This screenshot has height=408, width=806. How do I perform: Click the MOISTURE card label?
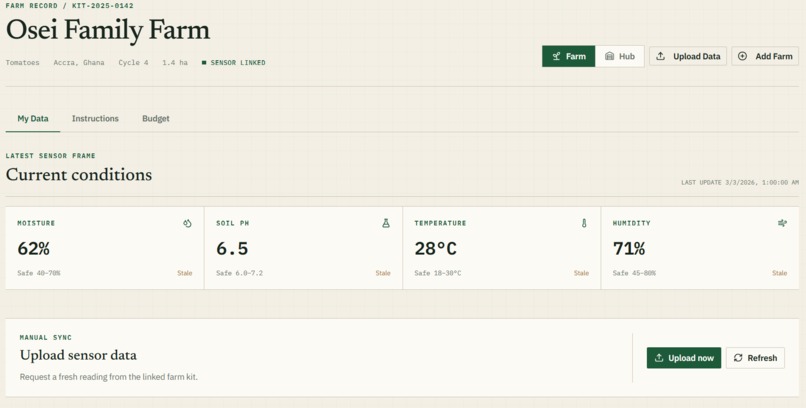point(36,223)
